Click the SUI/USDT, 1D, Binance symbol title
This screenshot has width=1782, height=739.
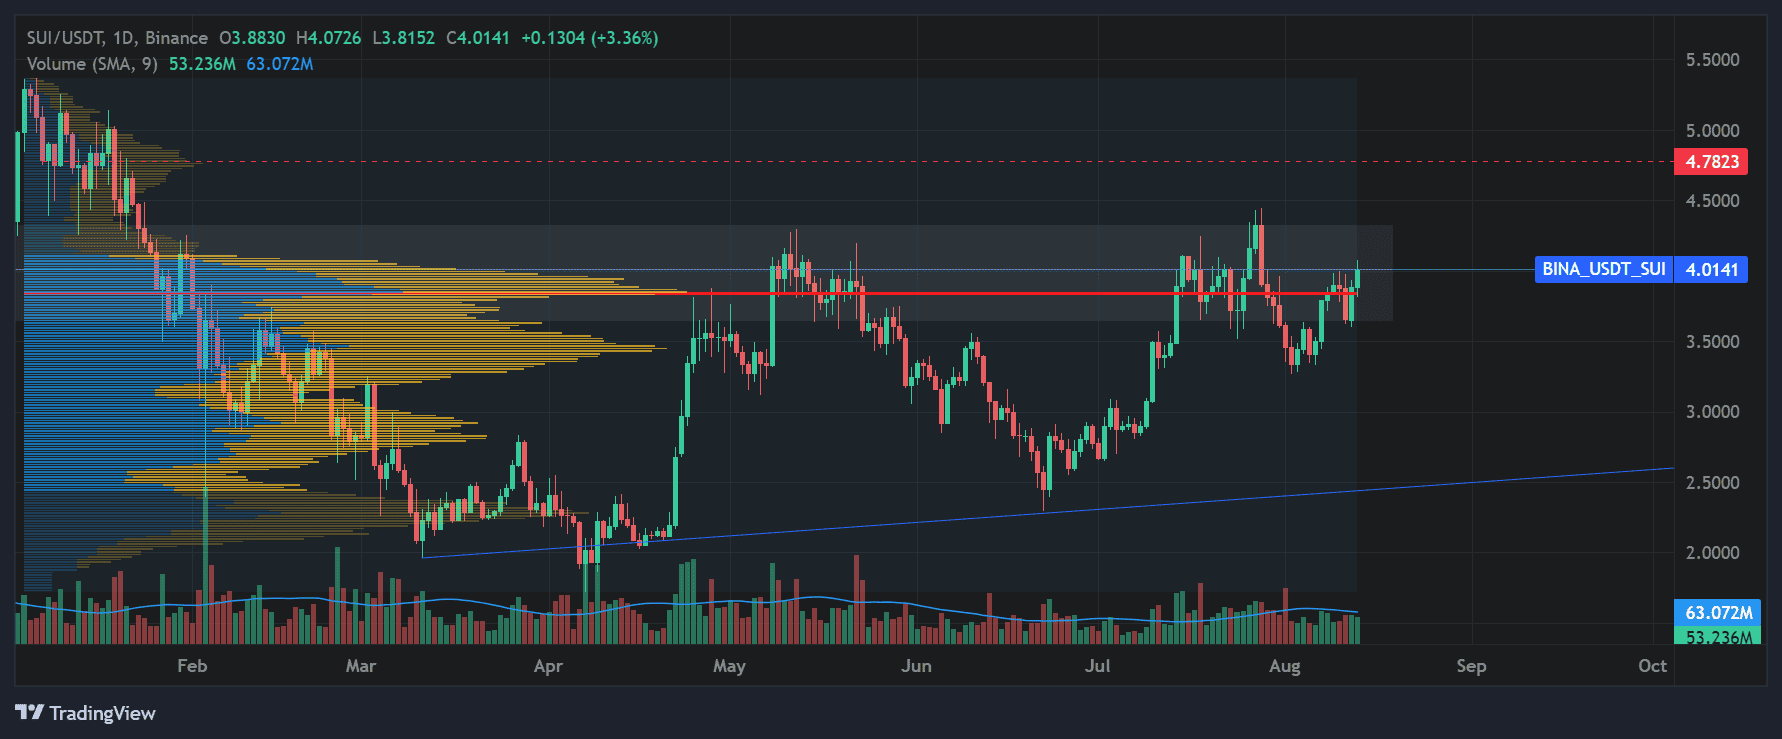pos(117,38)
